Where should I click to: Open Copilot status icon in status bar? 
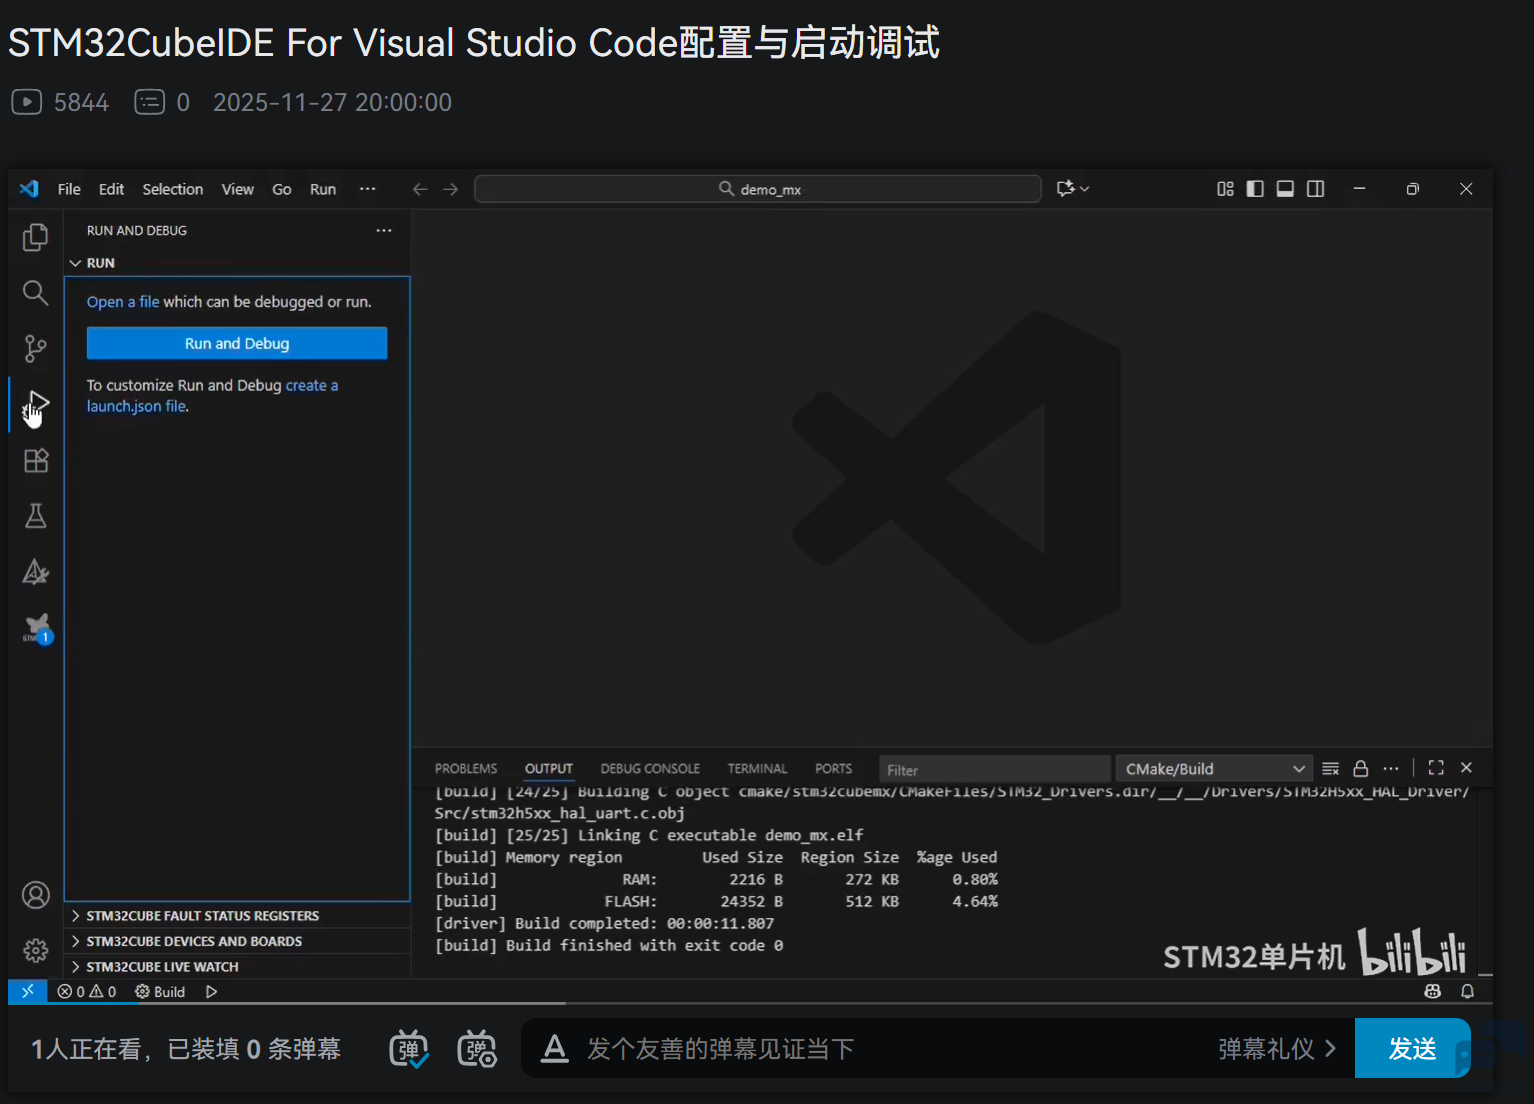coord(1432,991)
